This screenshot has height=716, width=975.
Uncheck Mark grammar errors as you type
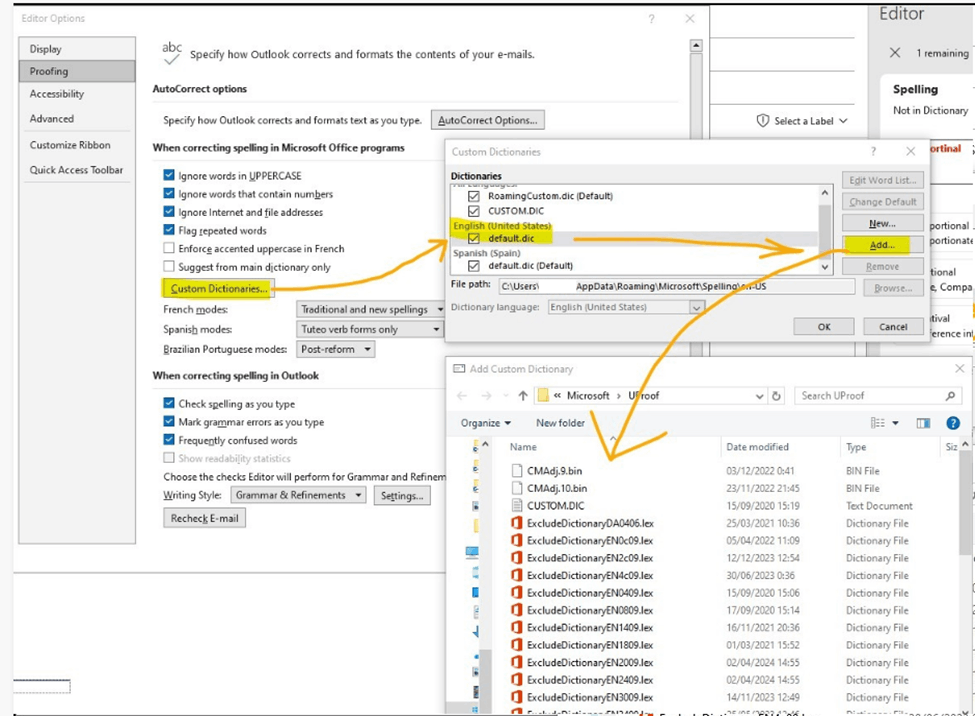[169, 421]
